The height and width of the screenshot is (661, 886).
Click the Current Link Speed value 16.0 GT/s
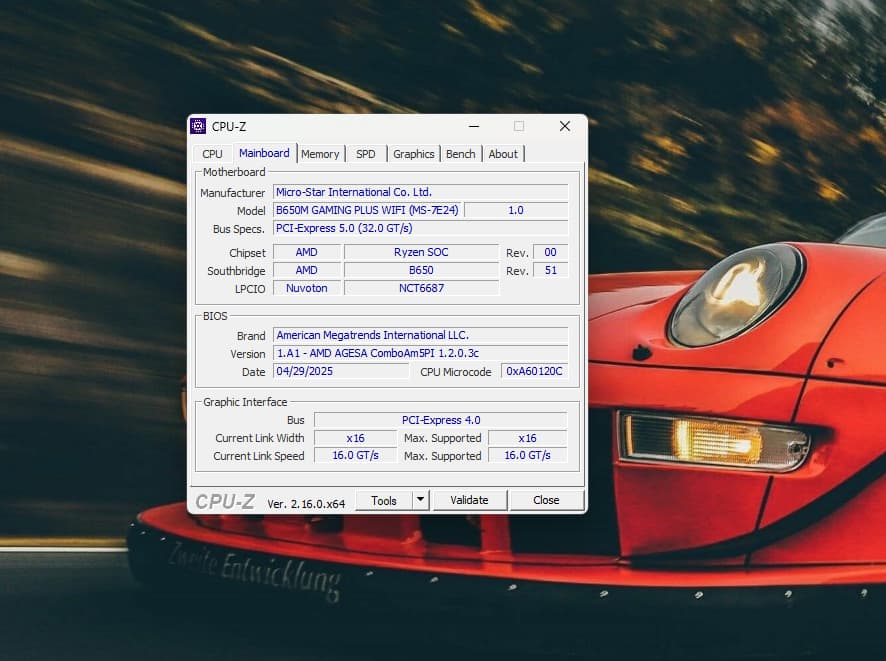point(355,455)
